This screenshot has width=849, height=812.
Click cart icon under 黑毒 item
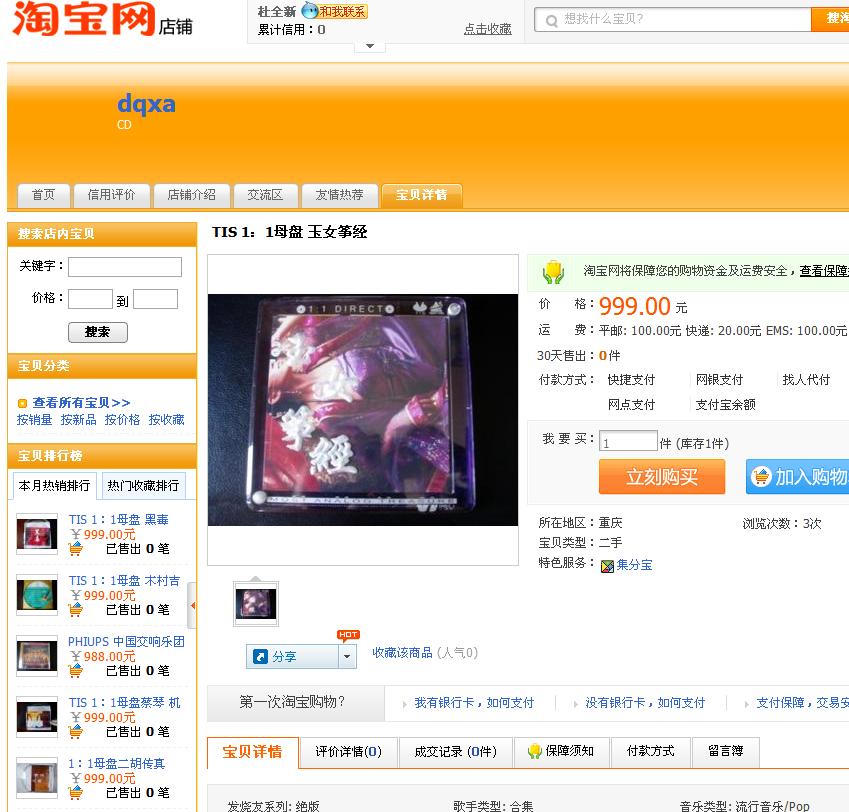click(76, 548)
